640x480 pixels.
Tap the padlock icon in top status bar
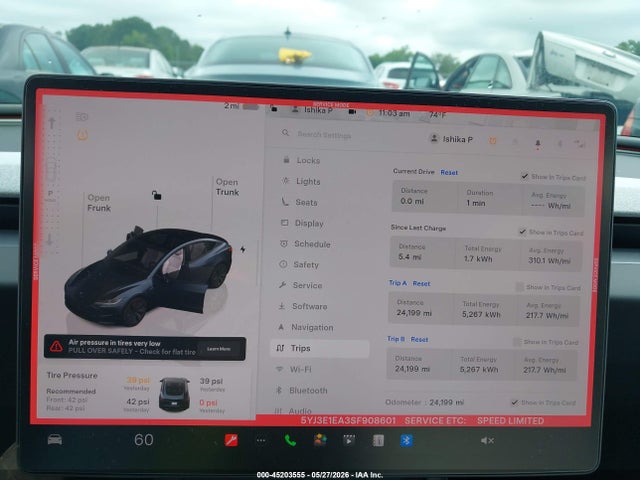(x=274, y=109)
